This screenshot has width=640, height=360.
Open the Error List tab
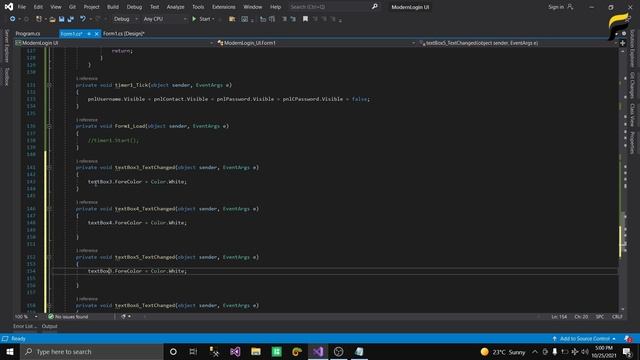(24, 326)
